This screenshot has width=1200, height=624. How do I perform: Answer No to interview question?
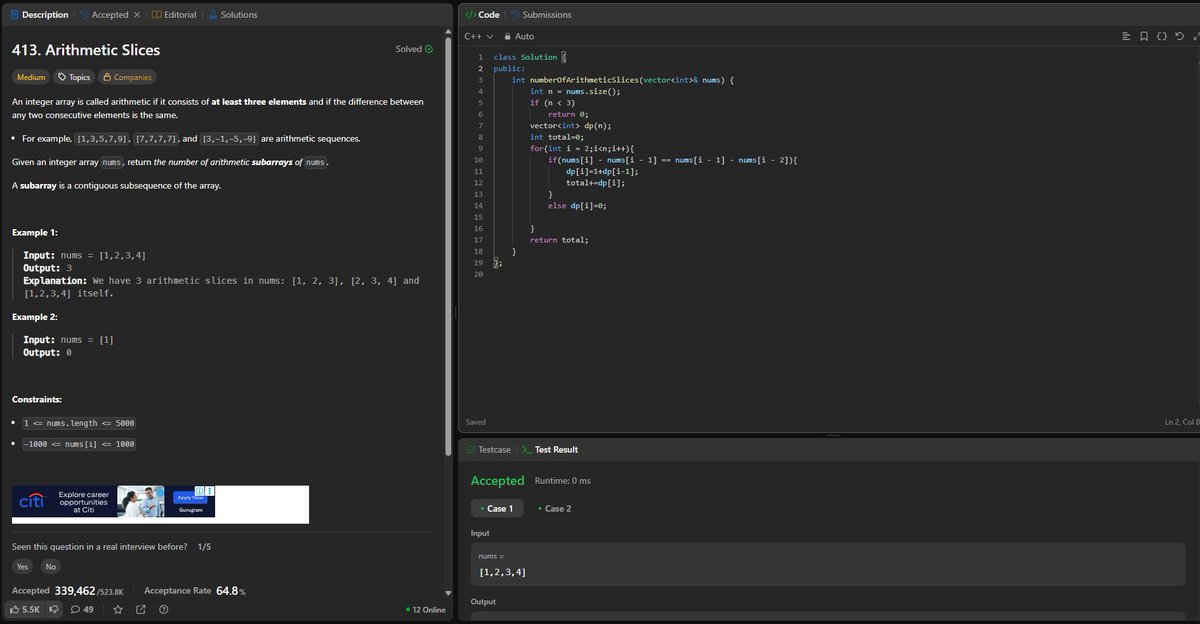click(50, 567)
